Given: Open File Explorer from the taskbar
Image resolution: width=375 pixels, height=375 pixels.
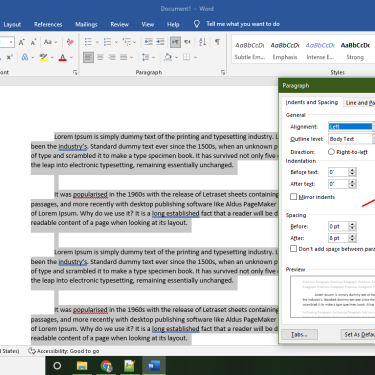Looking at the screenshot, I should pos(82,366).
